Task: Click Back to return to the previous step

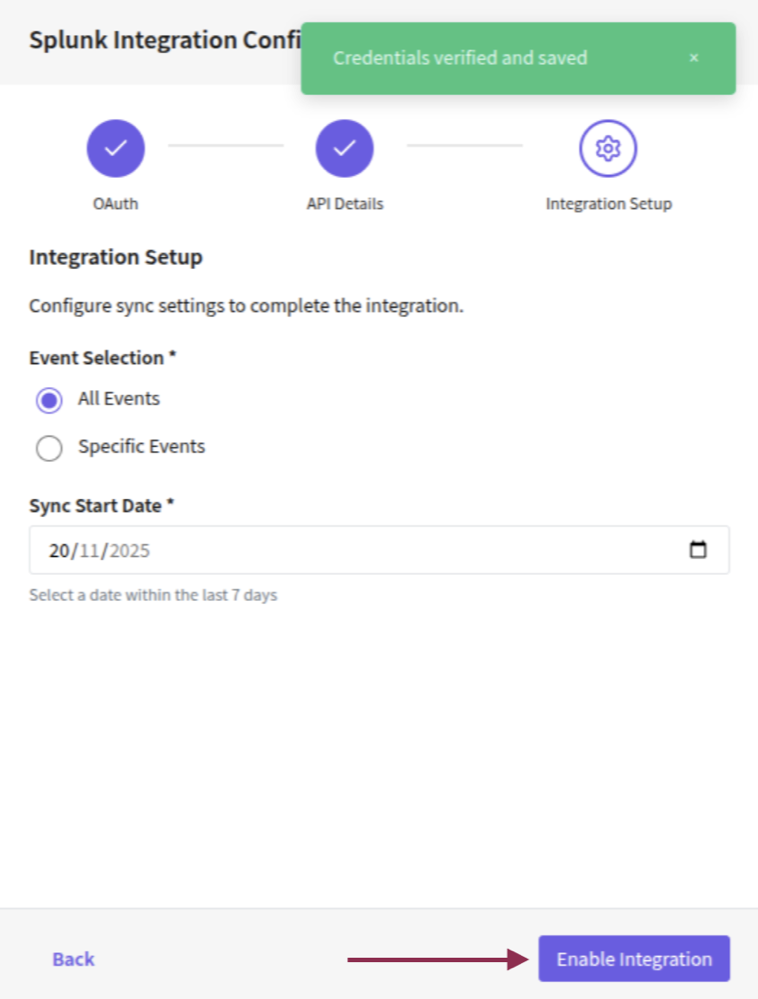Action: coord(72,958)
